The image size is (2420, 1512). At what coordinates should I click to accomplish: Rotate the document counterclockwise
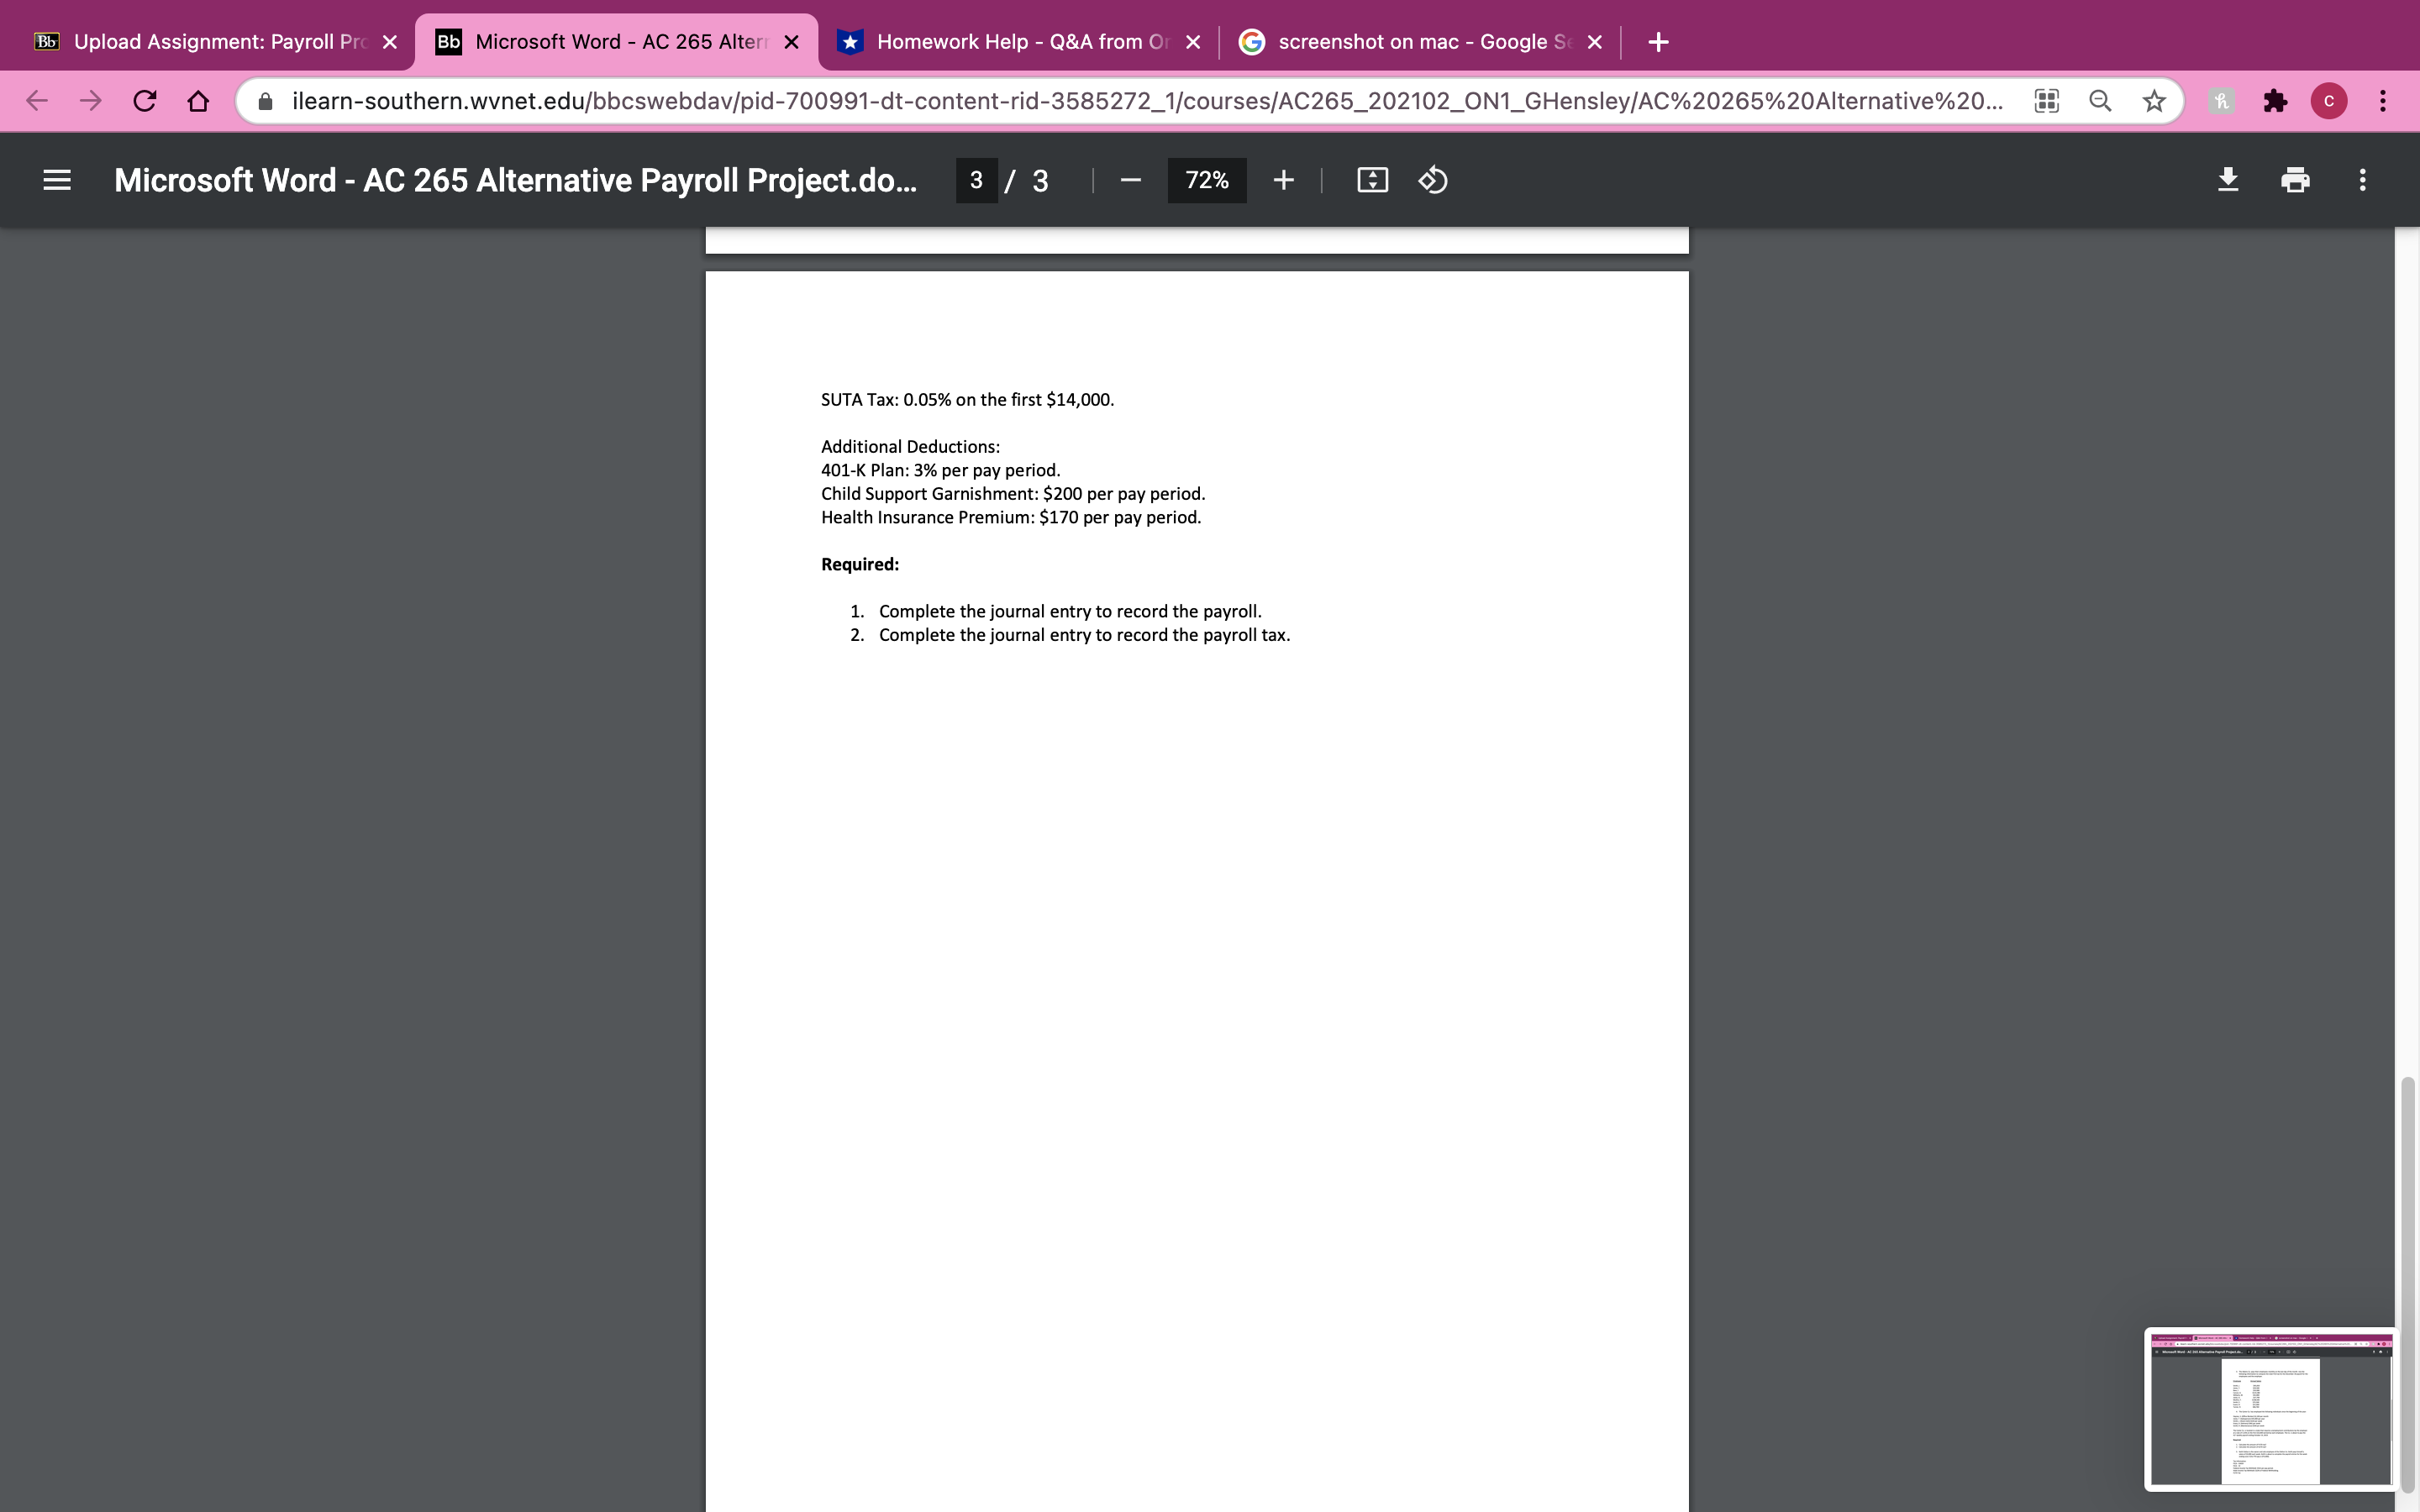(x=1432, y=180)
